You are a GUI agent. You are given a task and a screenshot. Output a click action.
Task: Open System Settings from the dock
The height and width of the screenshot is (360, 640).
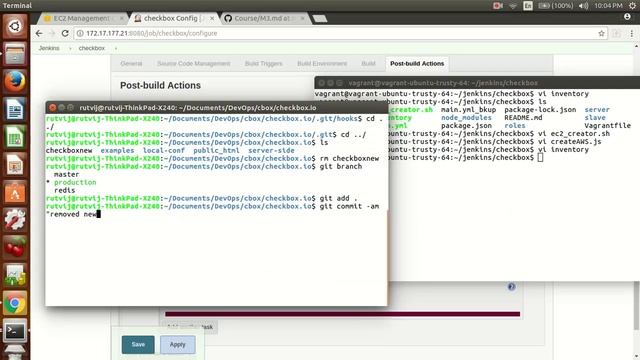[x=15, y=220]
